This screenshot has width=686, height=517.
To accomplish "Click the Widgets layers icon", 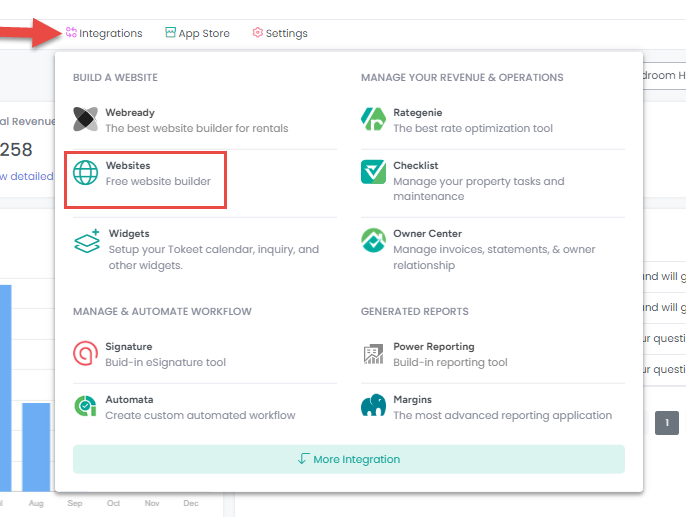I will point(87,241).
